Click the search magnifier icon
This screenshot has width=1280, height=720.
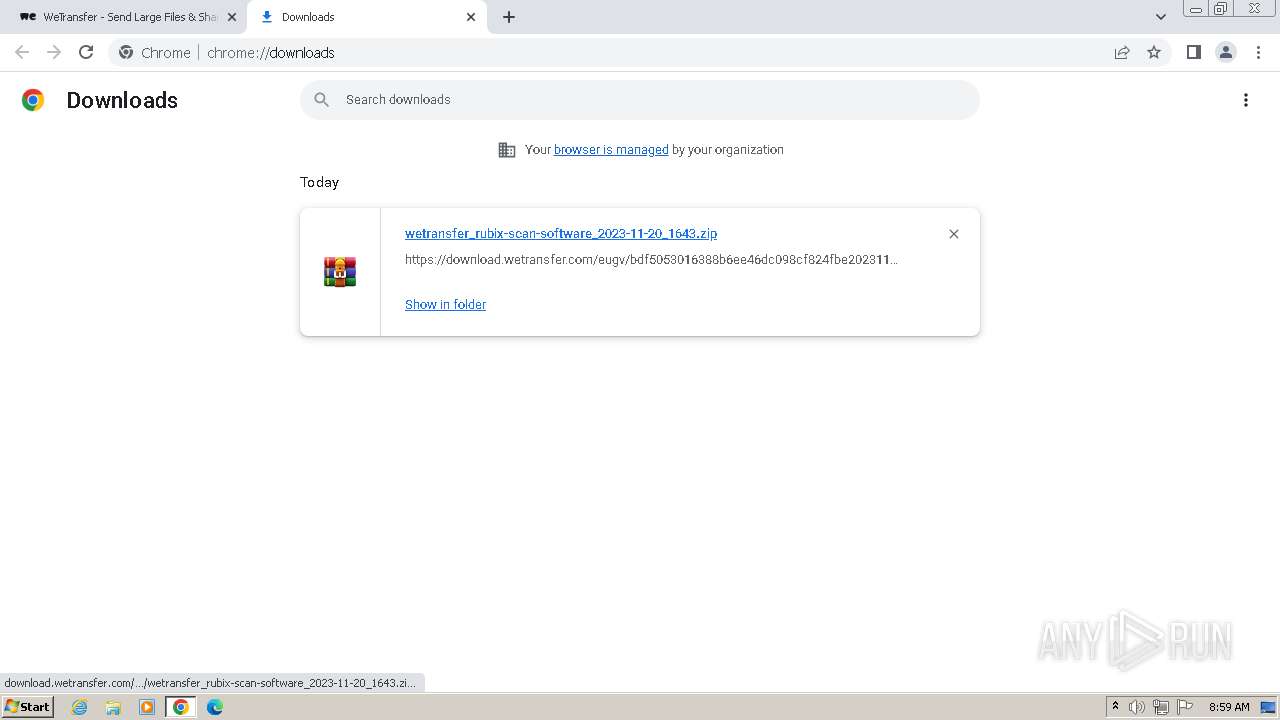point(322,100)
